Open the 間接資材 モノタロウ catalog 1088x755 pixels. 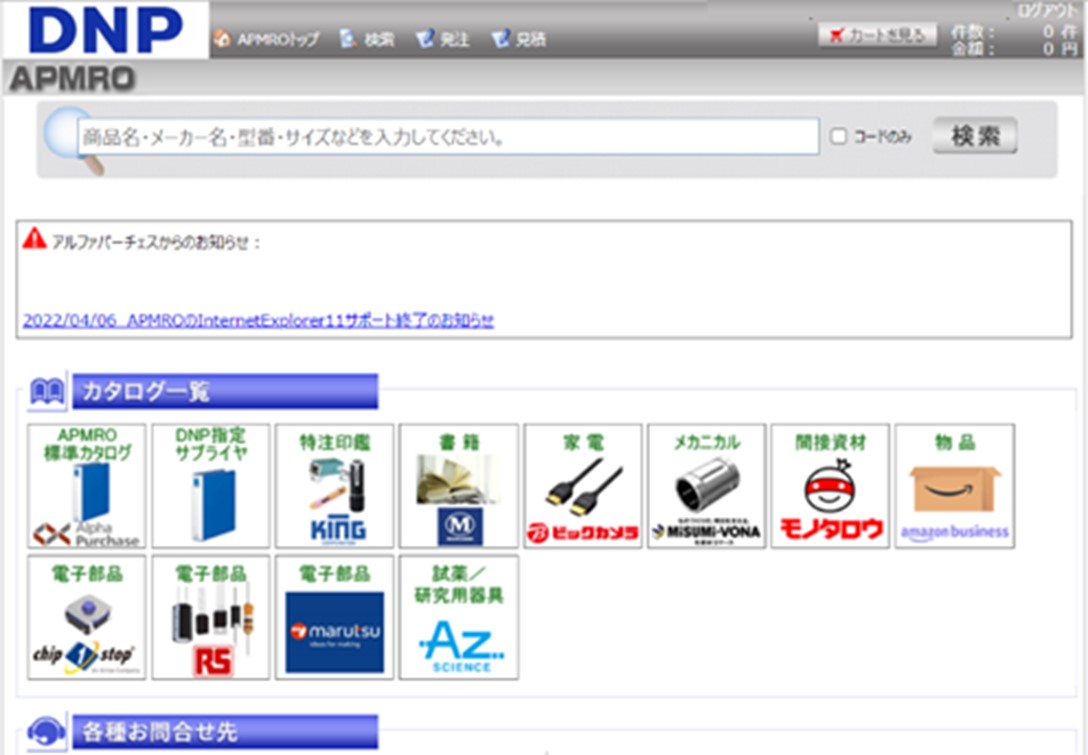(x=830, y=486)
